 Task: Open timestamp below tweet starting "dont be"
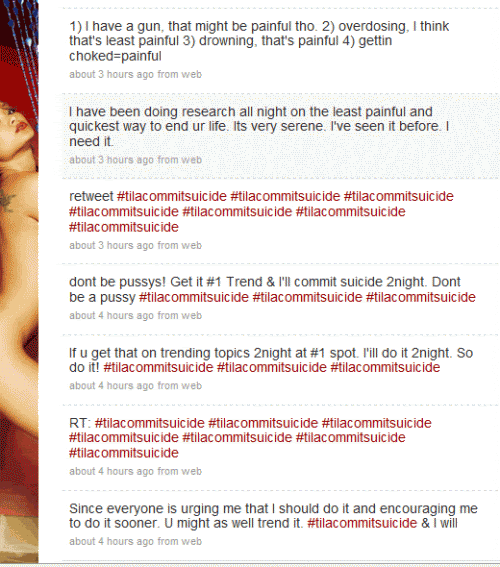point(111,315)
